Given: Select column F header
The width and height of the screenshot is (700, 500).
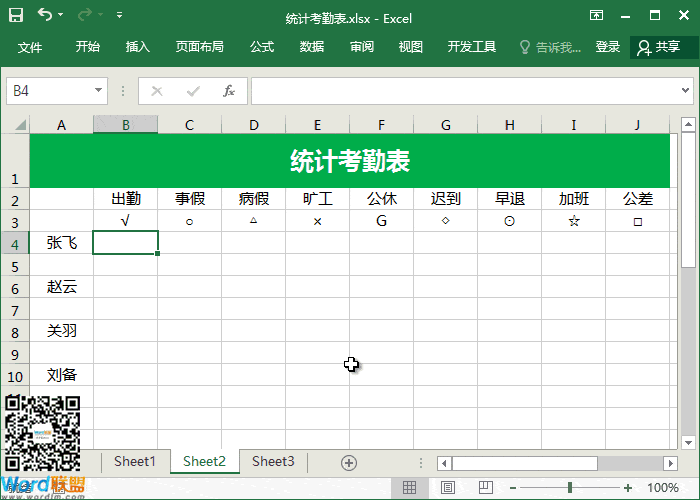Looking at the screenshot, I should click(x=381, y=125).
